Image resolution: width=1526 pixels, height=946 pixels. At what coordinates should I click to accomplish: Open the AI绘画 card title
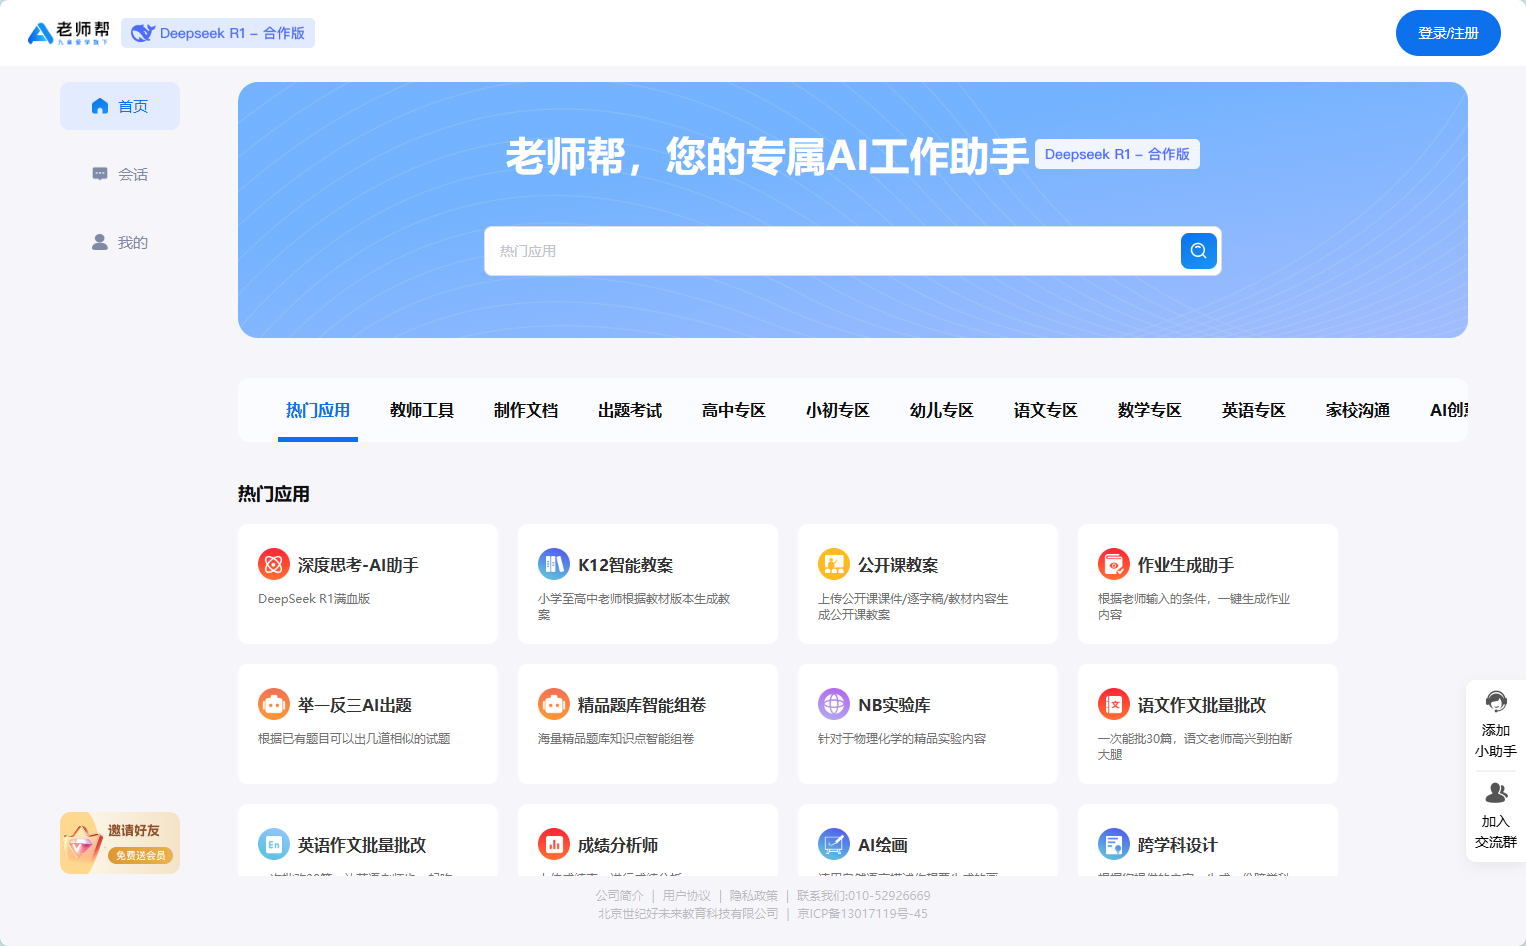click(x=883, y=845)
